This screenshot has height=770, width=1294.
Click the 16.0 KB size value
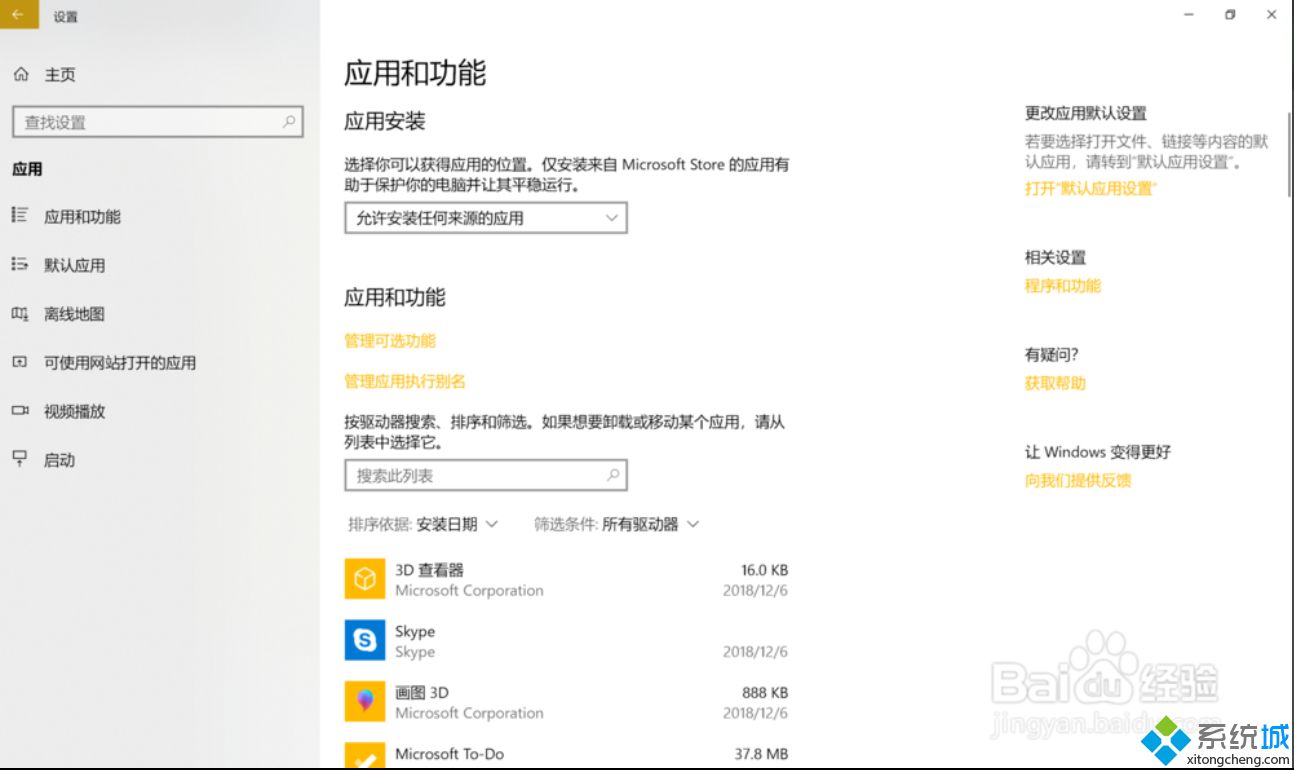pyautogui.click(x=764, y=570)
